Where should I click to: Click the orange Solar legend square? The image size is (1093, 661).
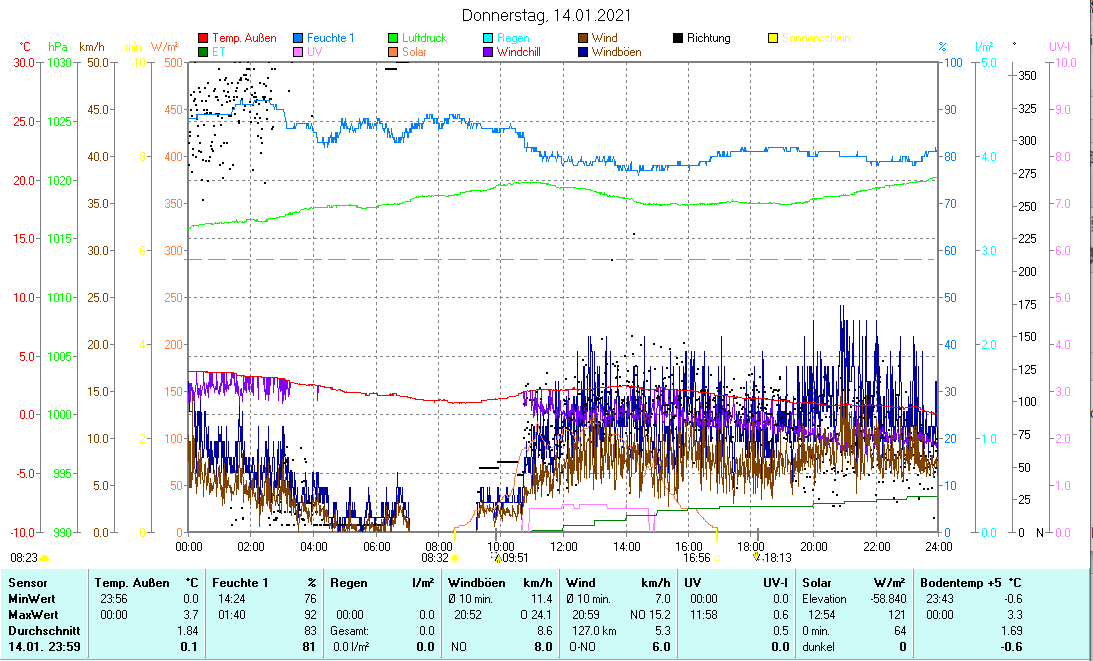pyautogui.click(x=393, y=52)
